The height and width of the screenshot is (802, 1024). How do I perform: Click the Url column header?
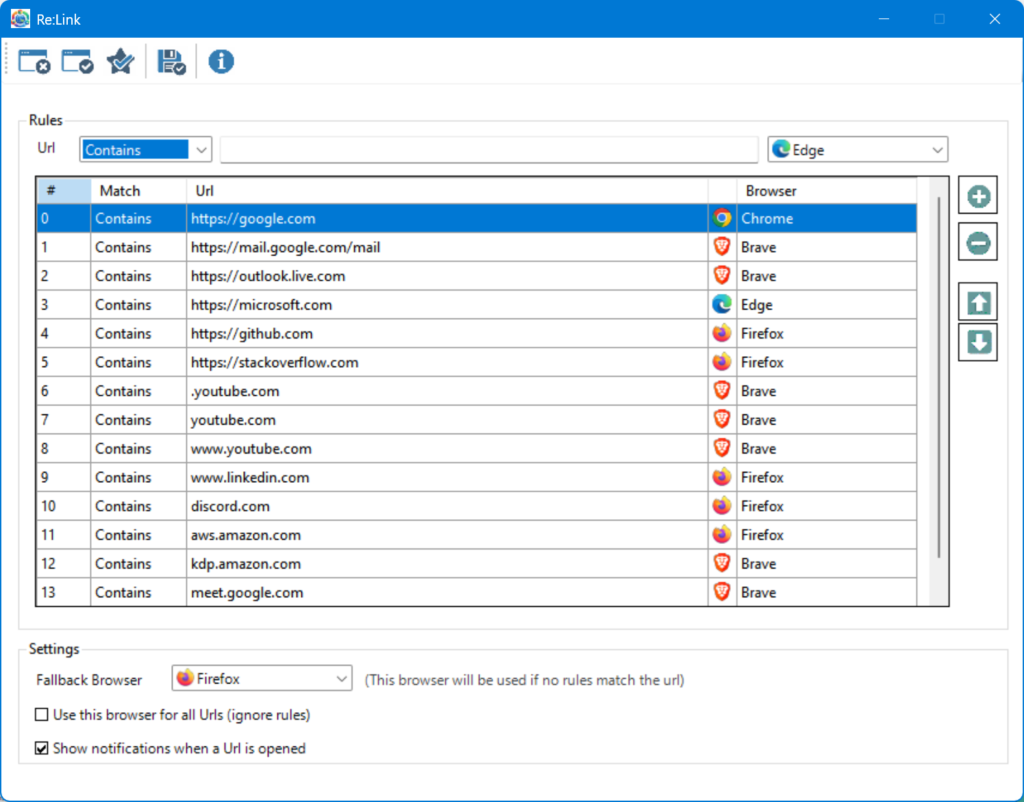446,191
